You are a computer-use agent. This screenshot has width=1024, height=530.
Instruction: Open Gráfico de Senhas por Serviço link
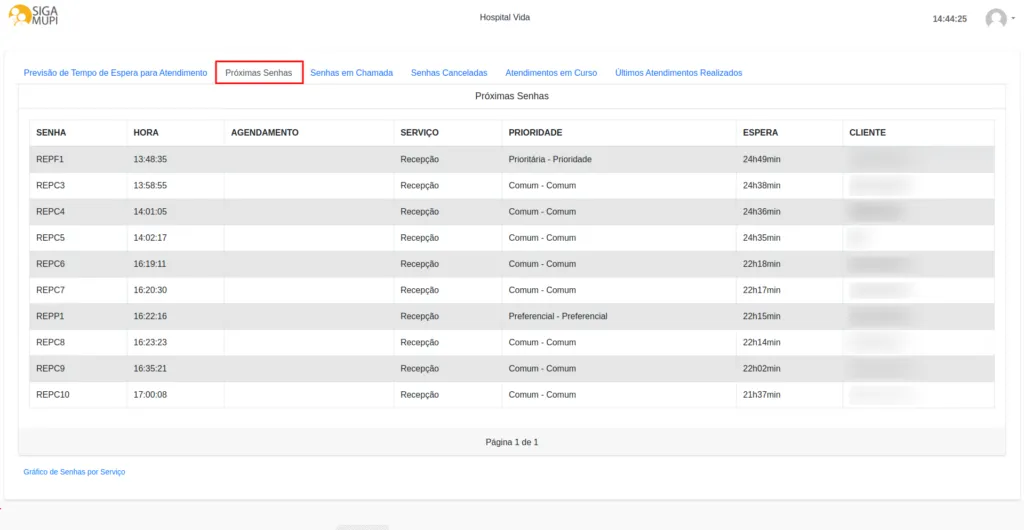coord(74,471)
